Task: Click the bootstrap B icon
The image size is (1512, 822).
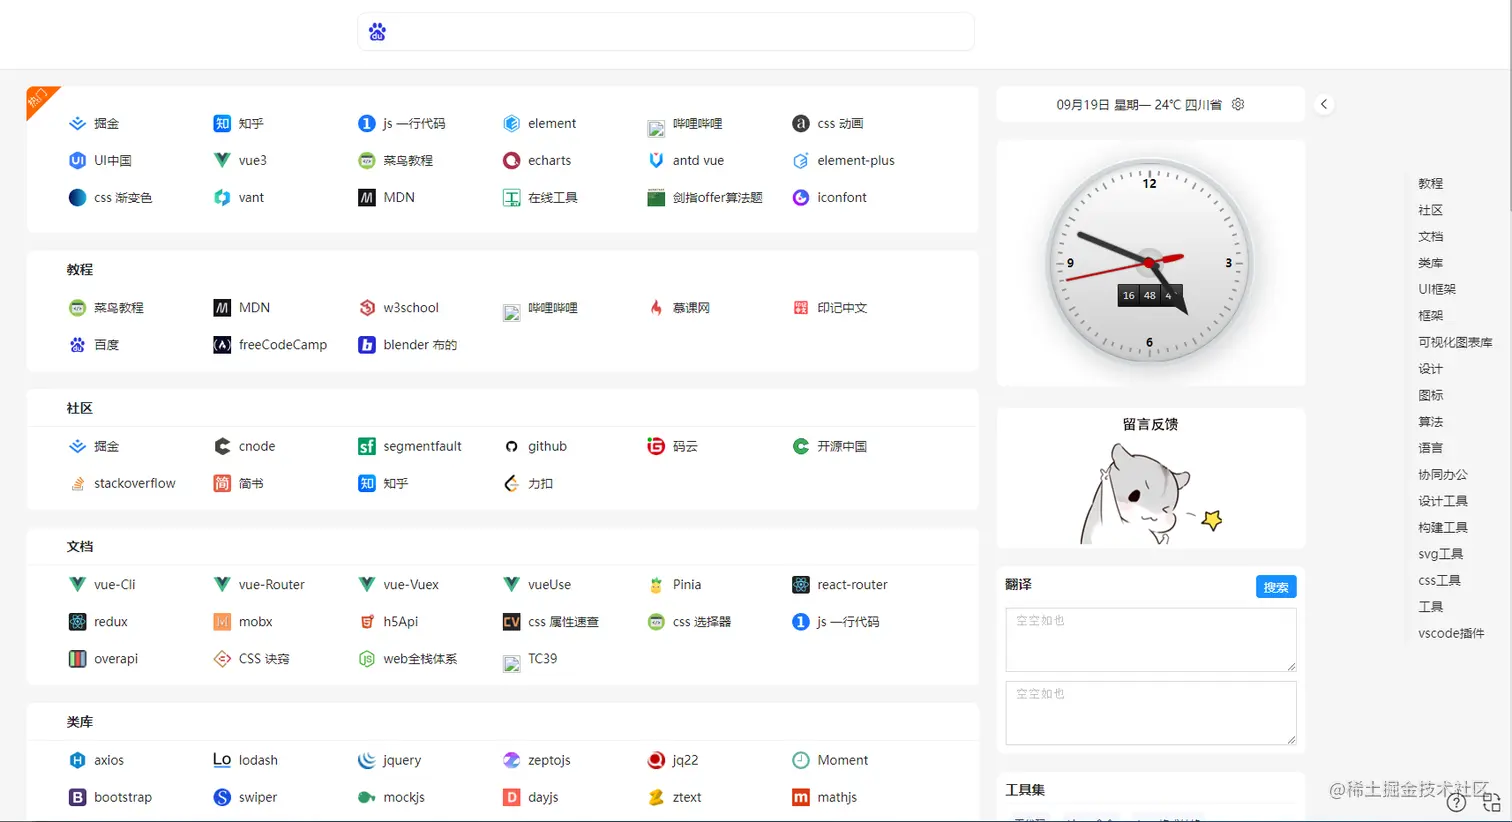Action: pyautogui.click(x=77, y=797)
